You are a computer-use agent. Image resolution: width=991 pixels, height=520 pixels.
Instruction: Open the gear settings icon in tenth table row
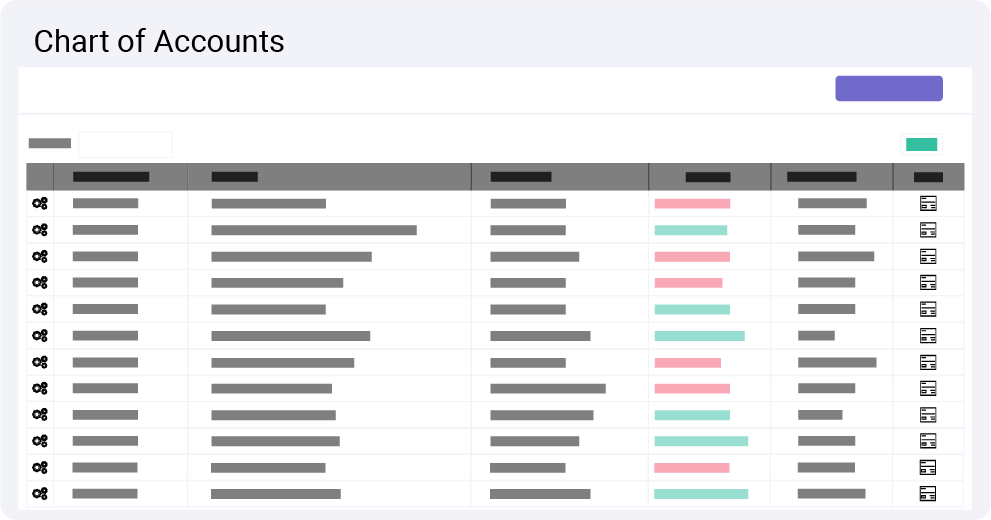click(40, 440)
